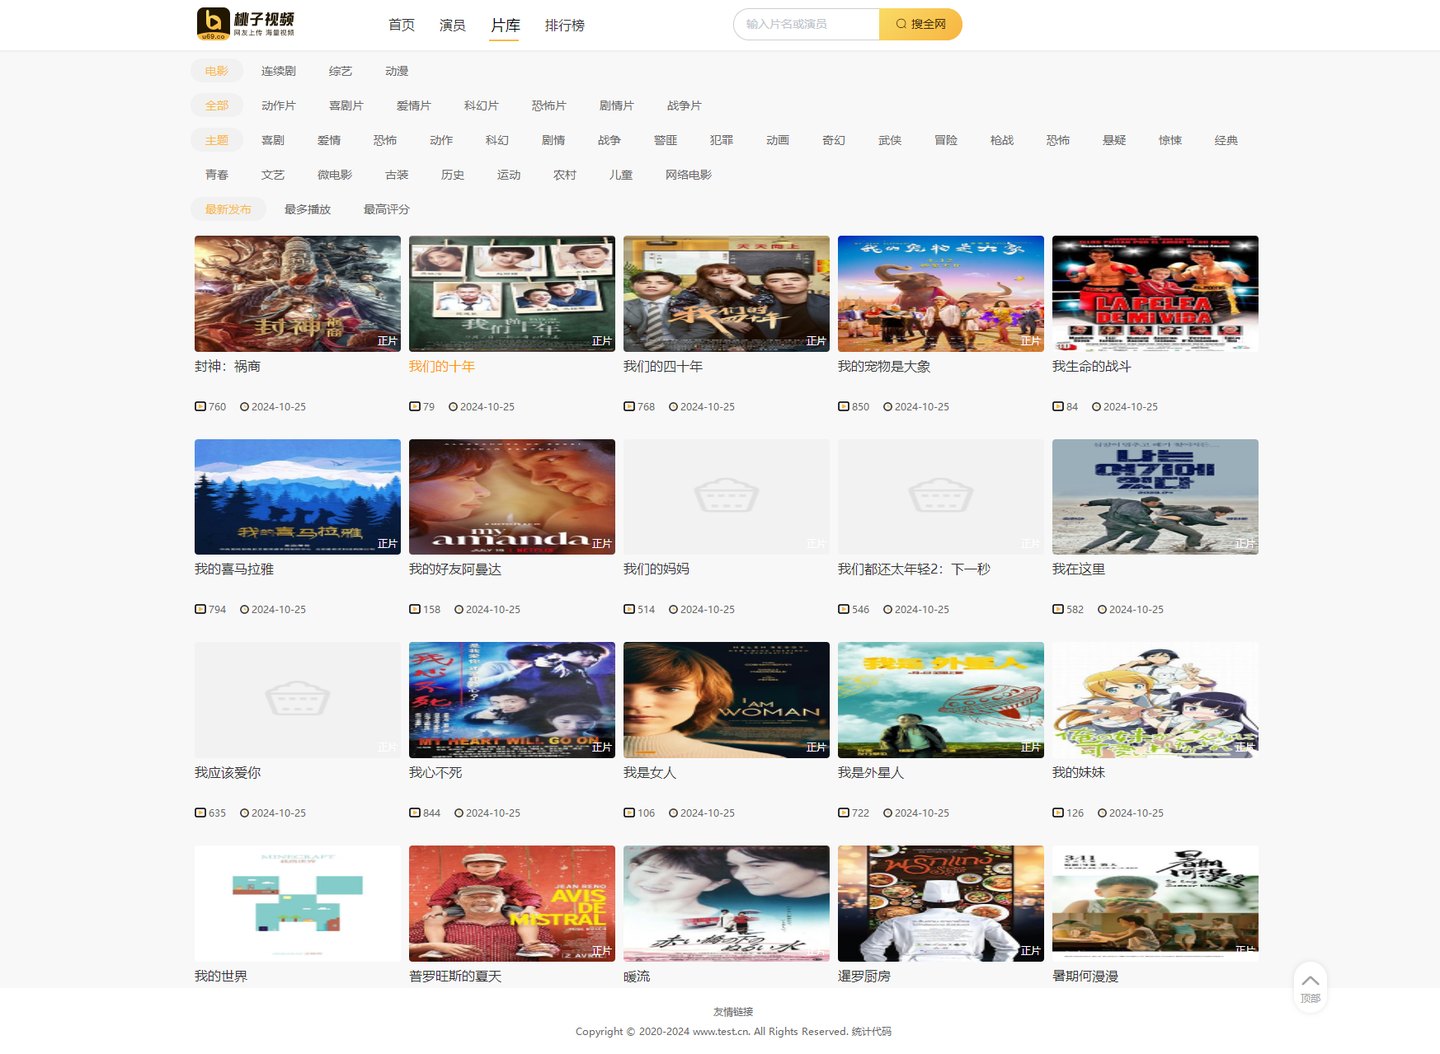
Task: Open the 我在这里 poster thumbnail
Action: tap(1155, 497)
